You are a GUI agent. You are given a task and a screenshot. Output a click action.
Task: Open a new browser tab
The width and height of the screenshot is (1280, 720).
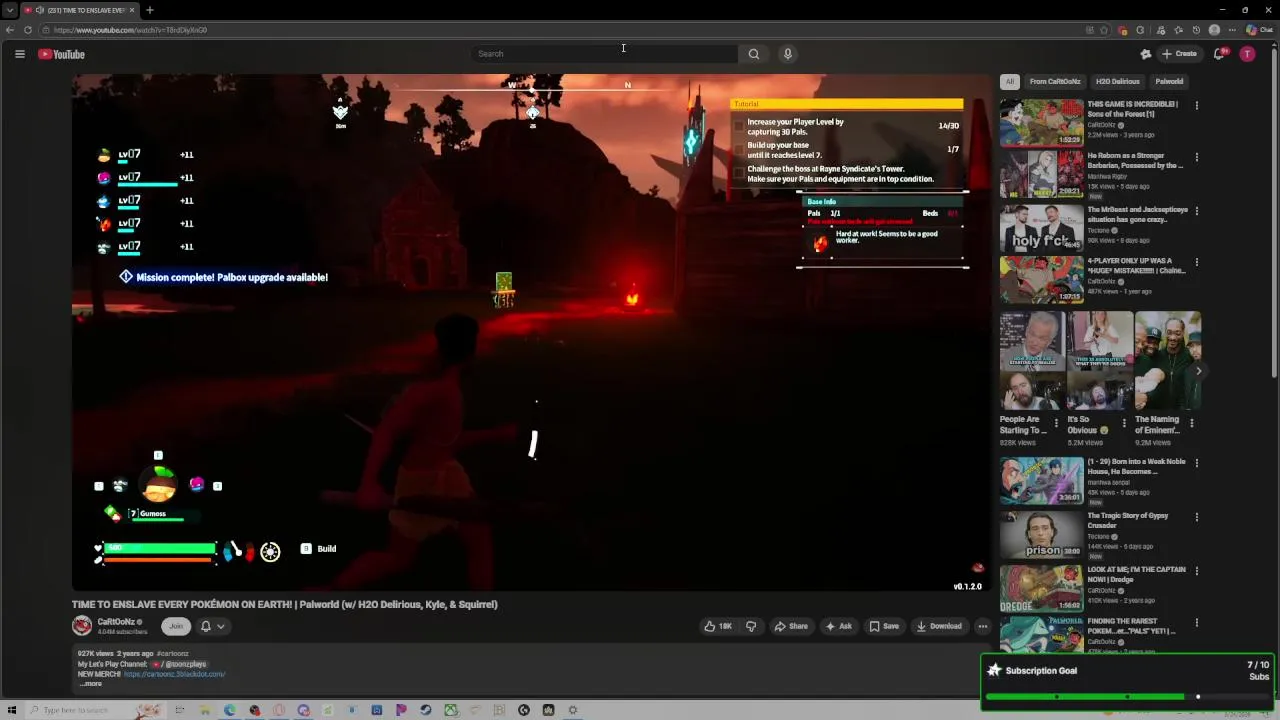(149, 10)
